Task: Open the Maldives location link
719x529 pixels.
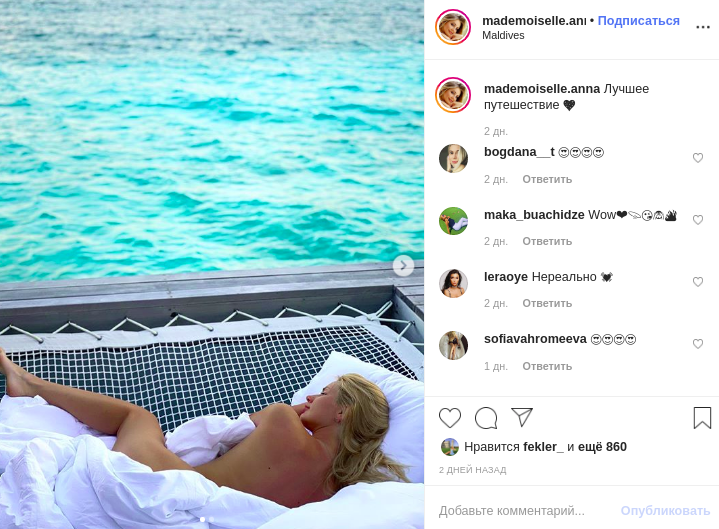Action: click(x=503, y=36)
